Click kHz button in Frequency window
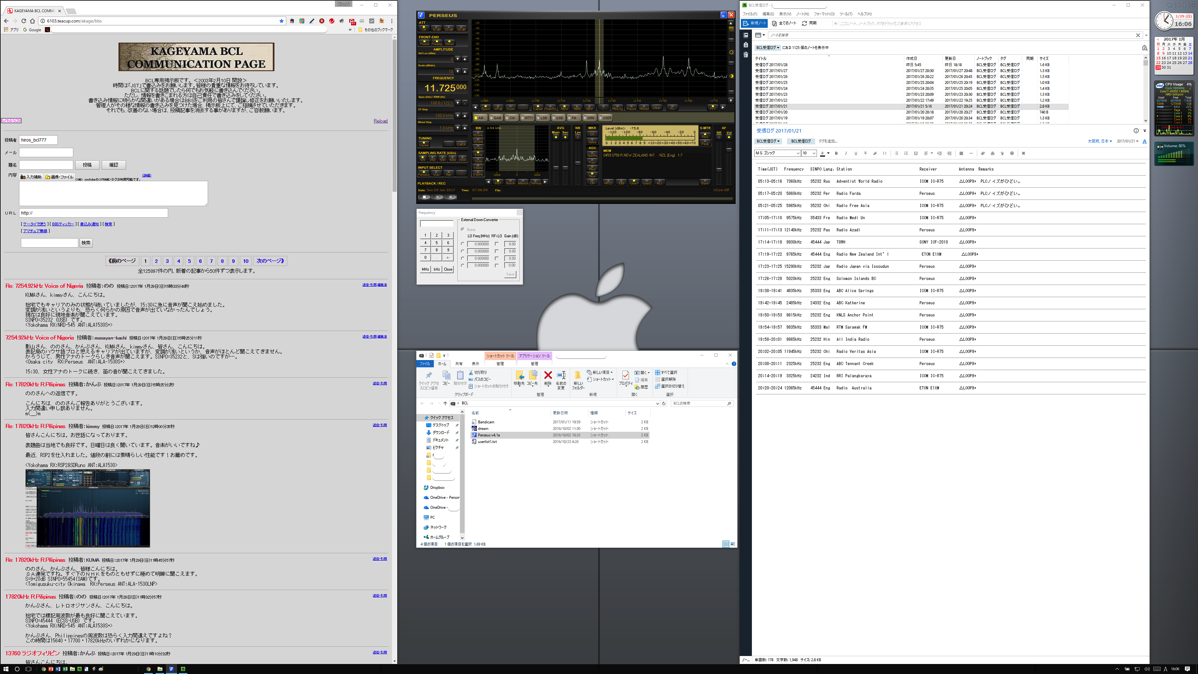 [x=436, y=269]
